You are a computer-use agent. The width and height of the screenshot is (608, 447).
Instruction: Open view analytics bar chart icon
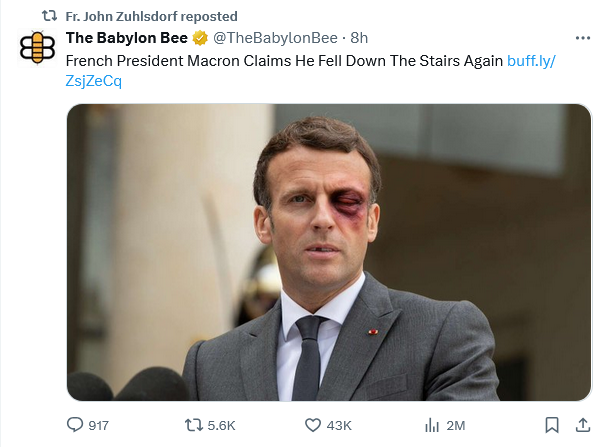(432, 425)
